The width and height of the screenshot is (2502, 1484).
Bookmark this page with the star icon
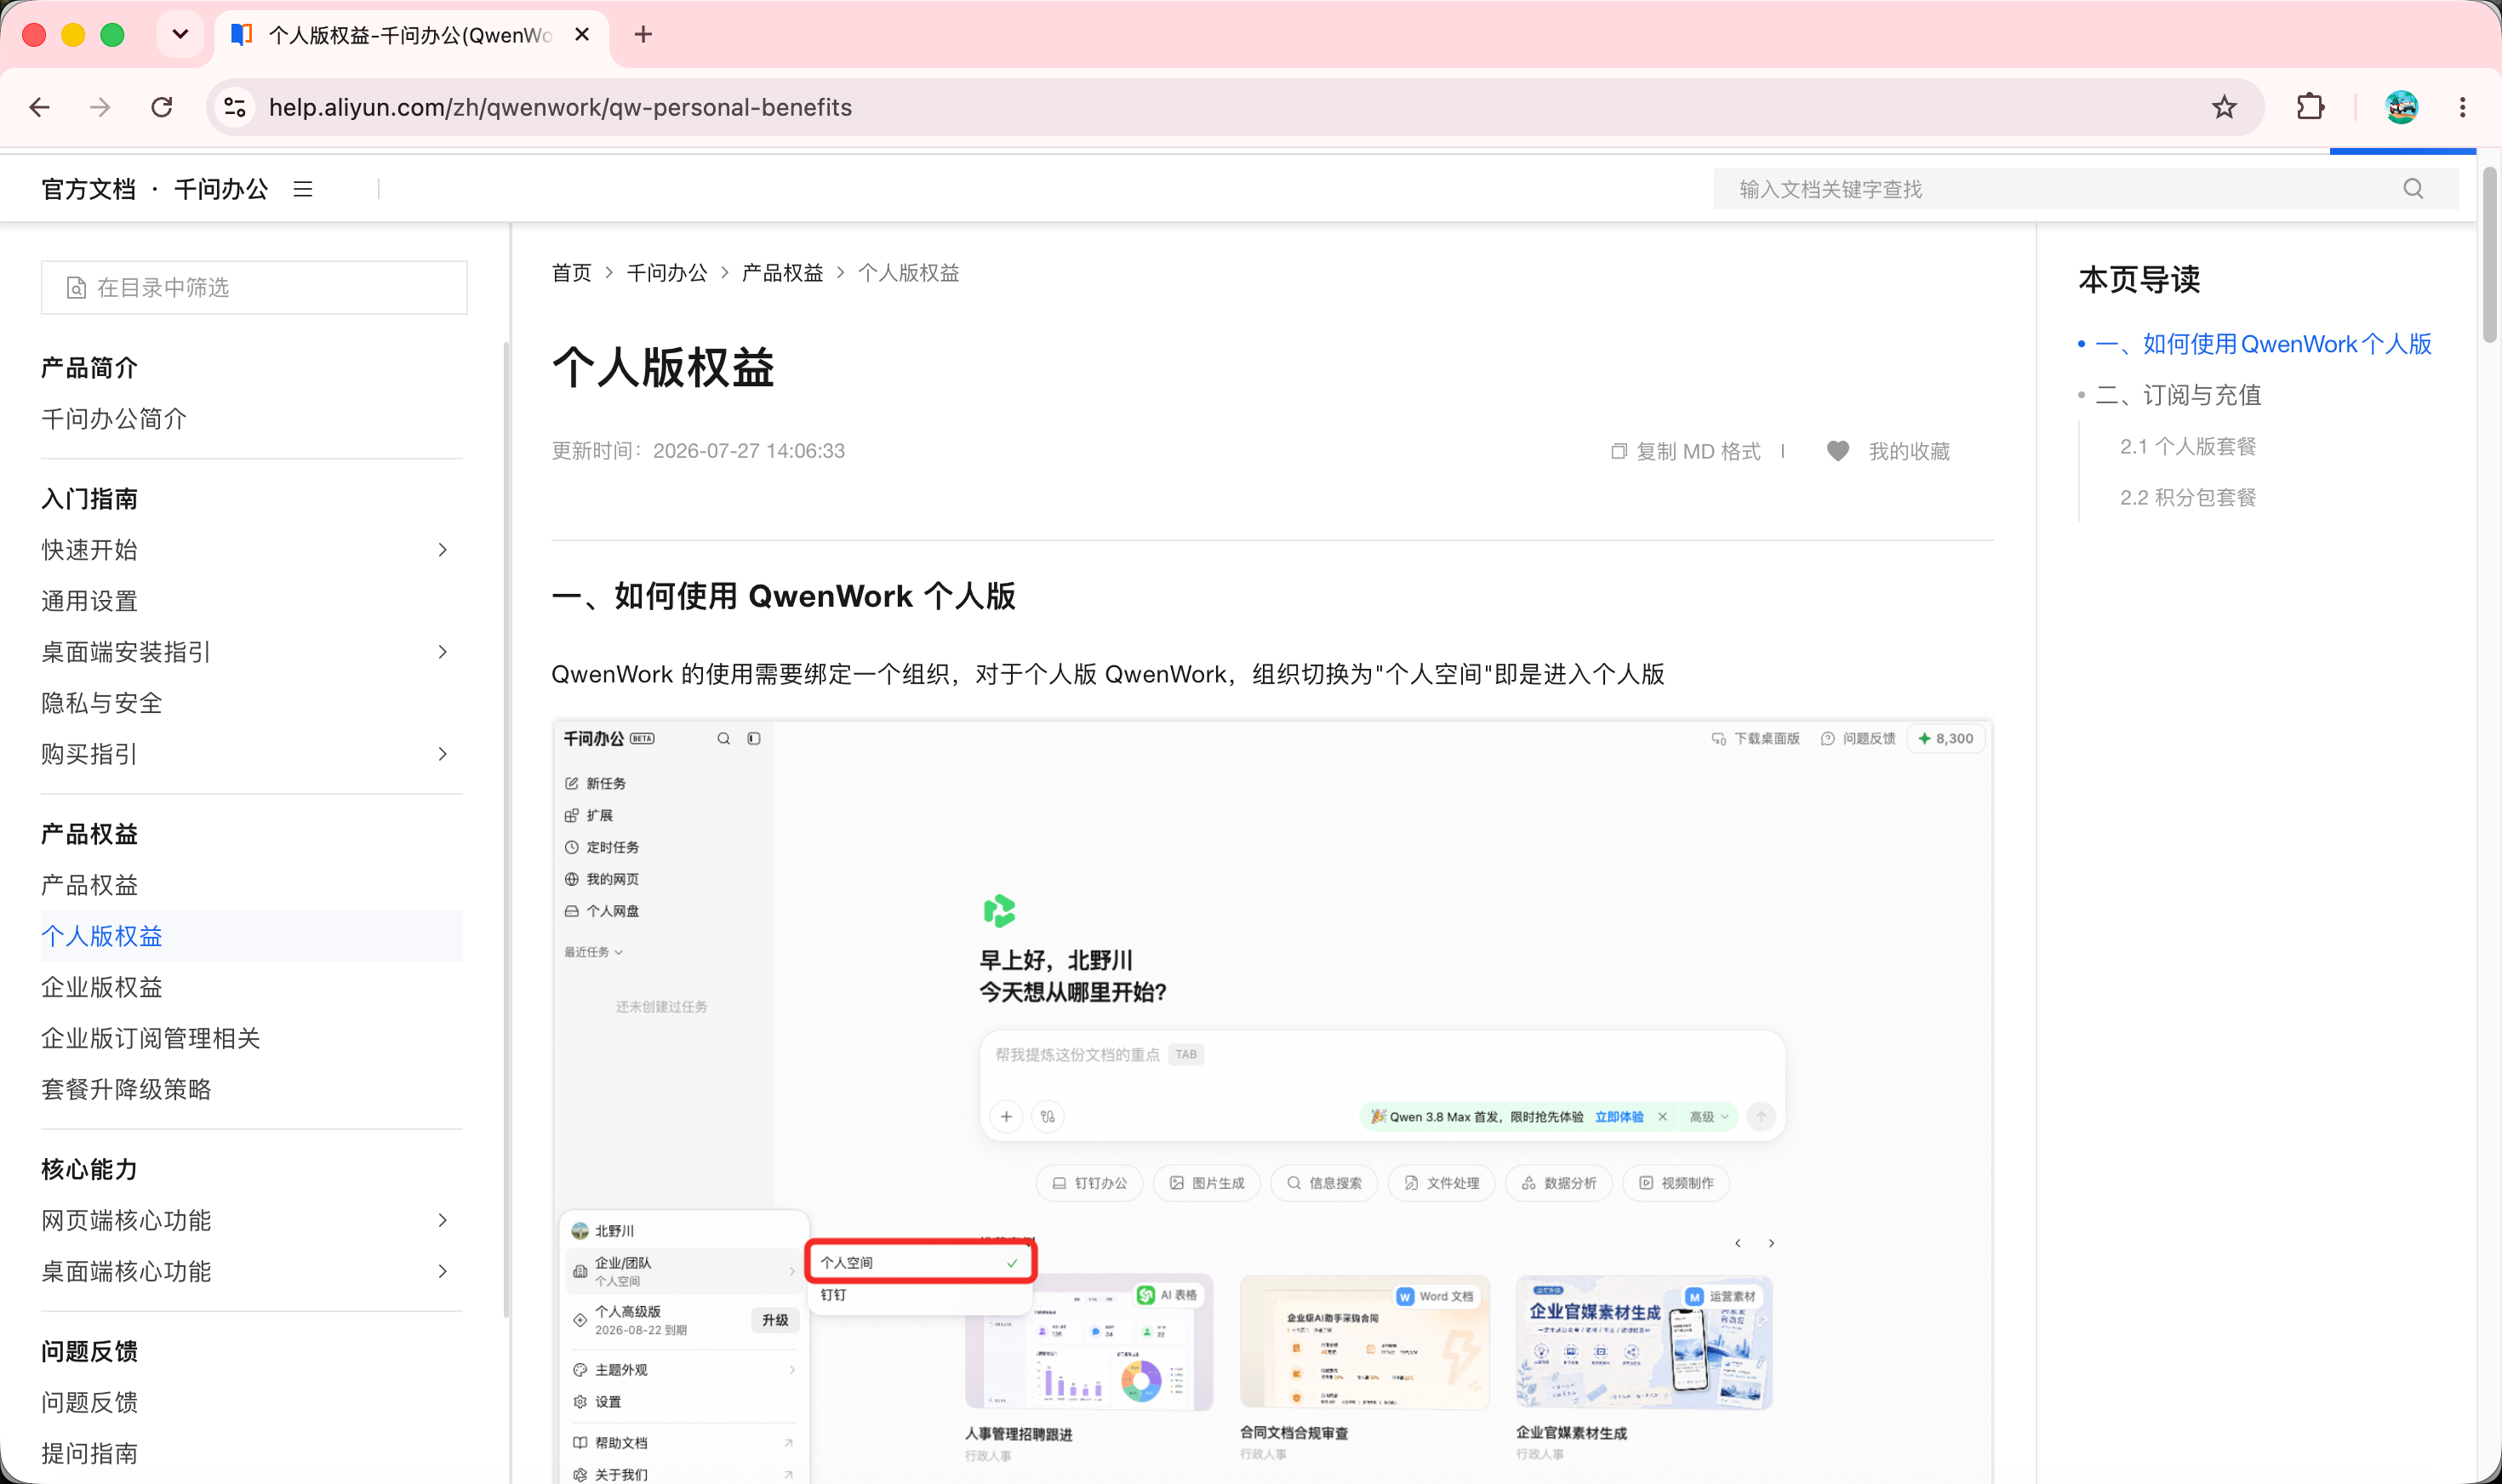2224,107
